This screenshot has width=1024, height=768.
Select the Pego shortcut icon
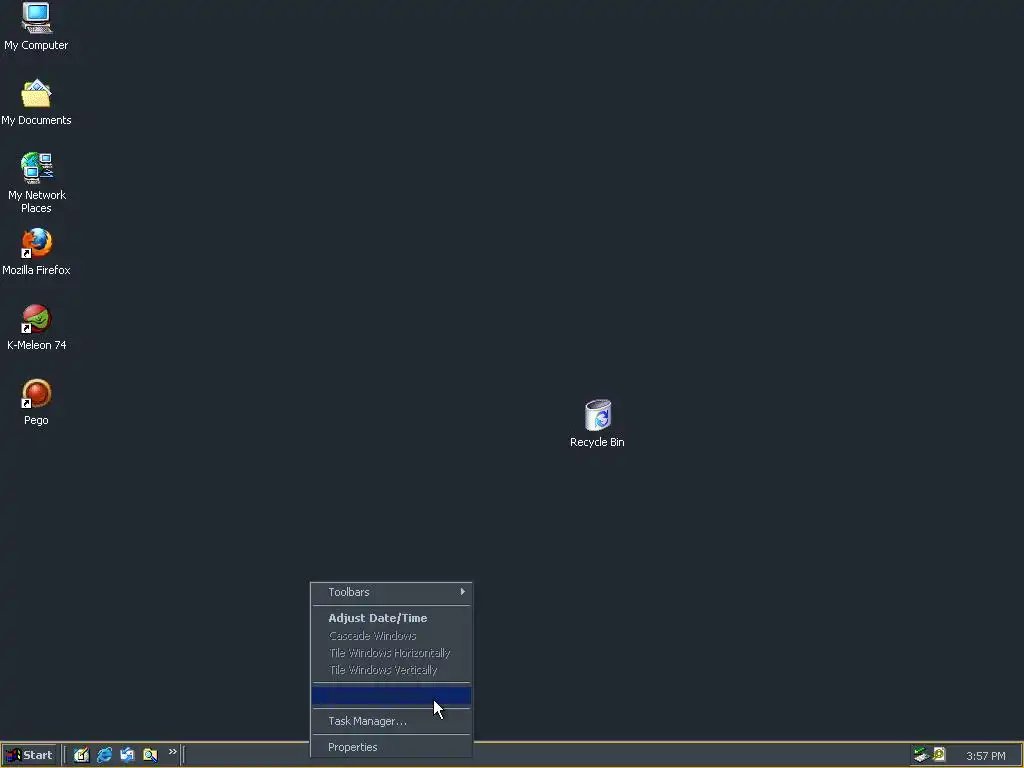click(x=37, y=393)
